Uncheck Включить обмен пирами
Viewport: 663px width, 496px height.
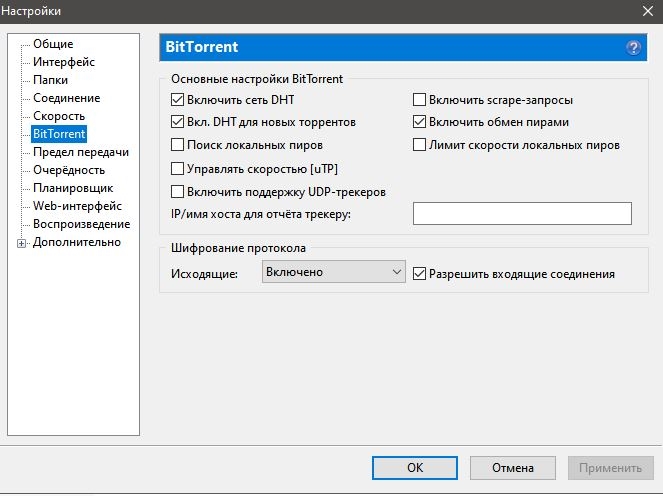tap(420, 122)
